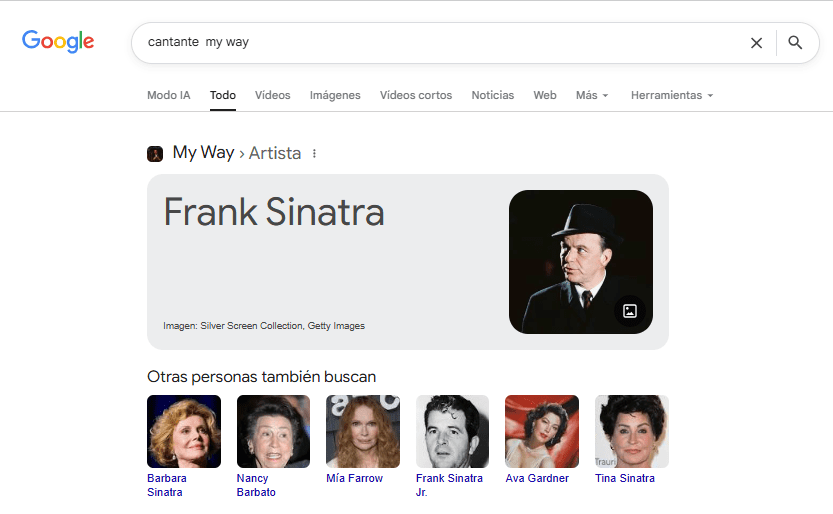
Task: Click the My Way breadcrumb link
Action: [203, 153]
